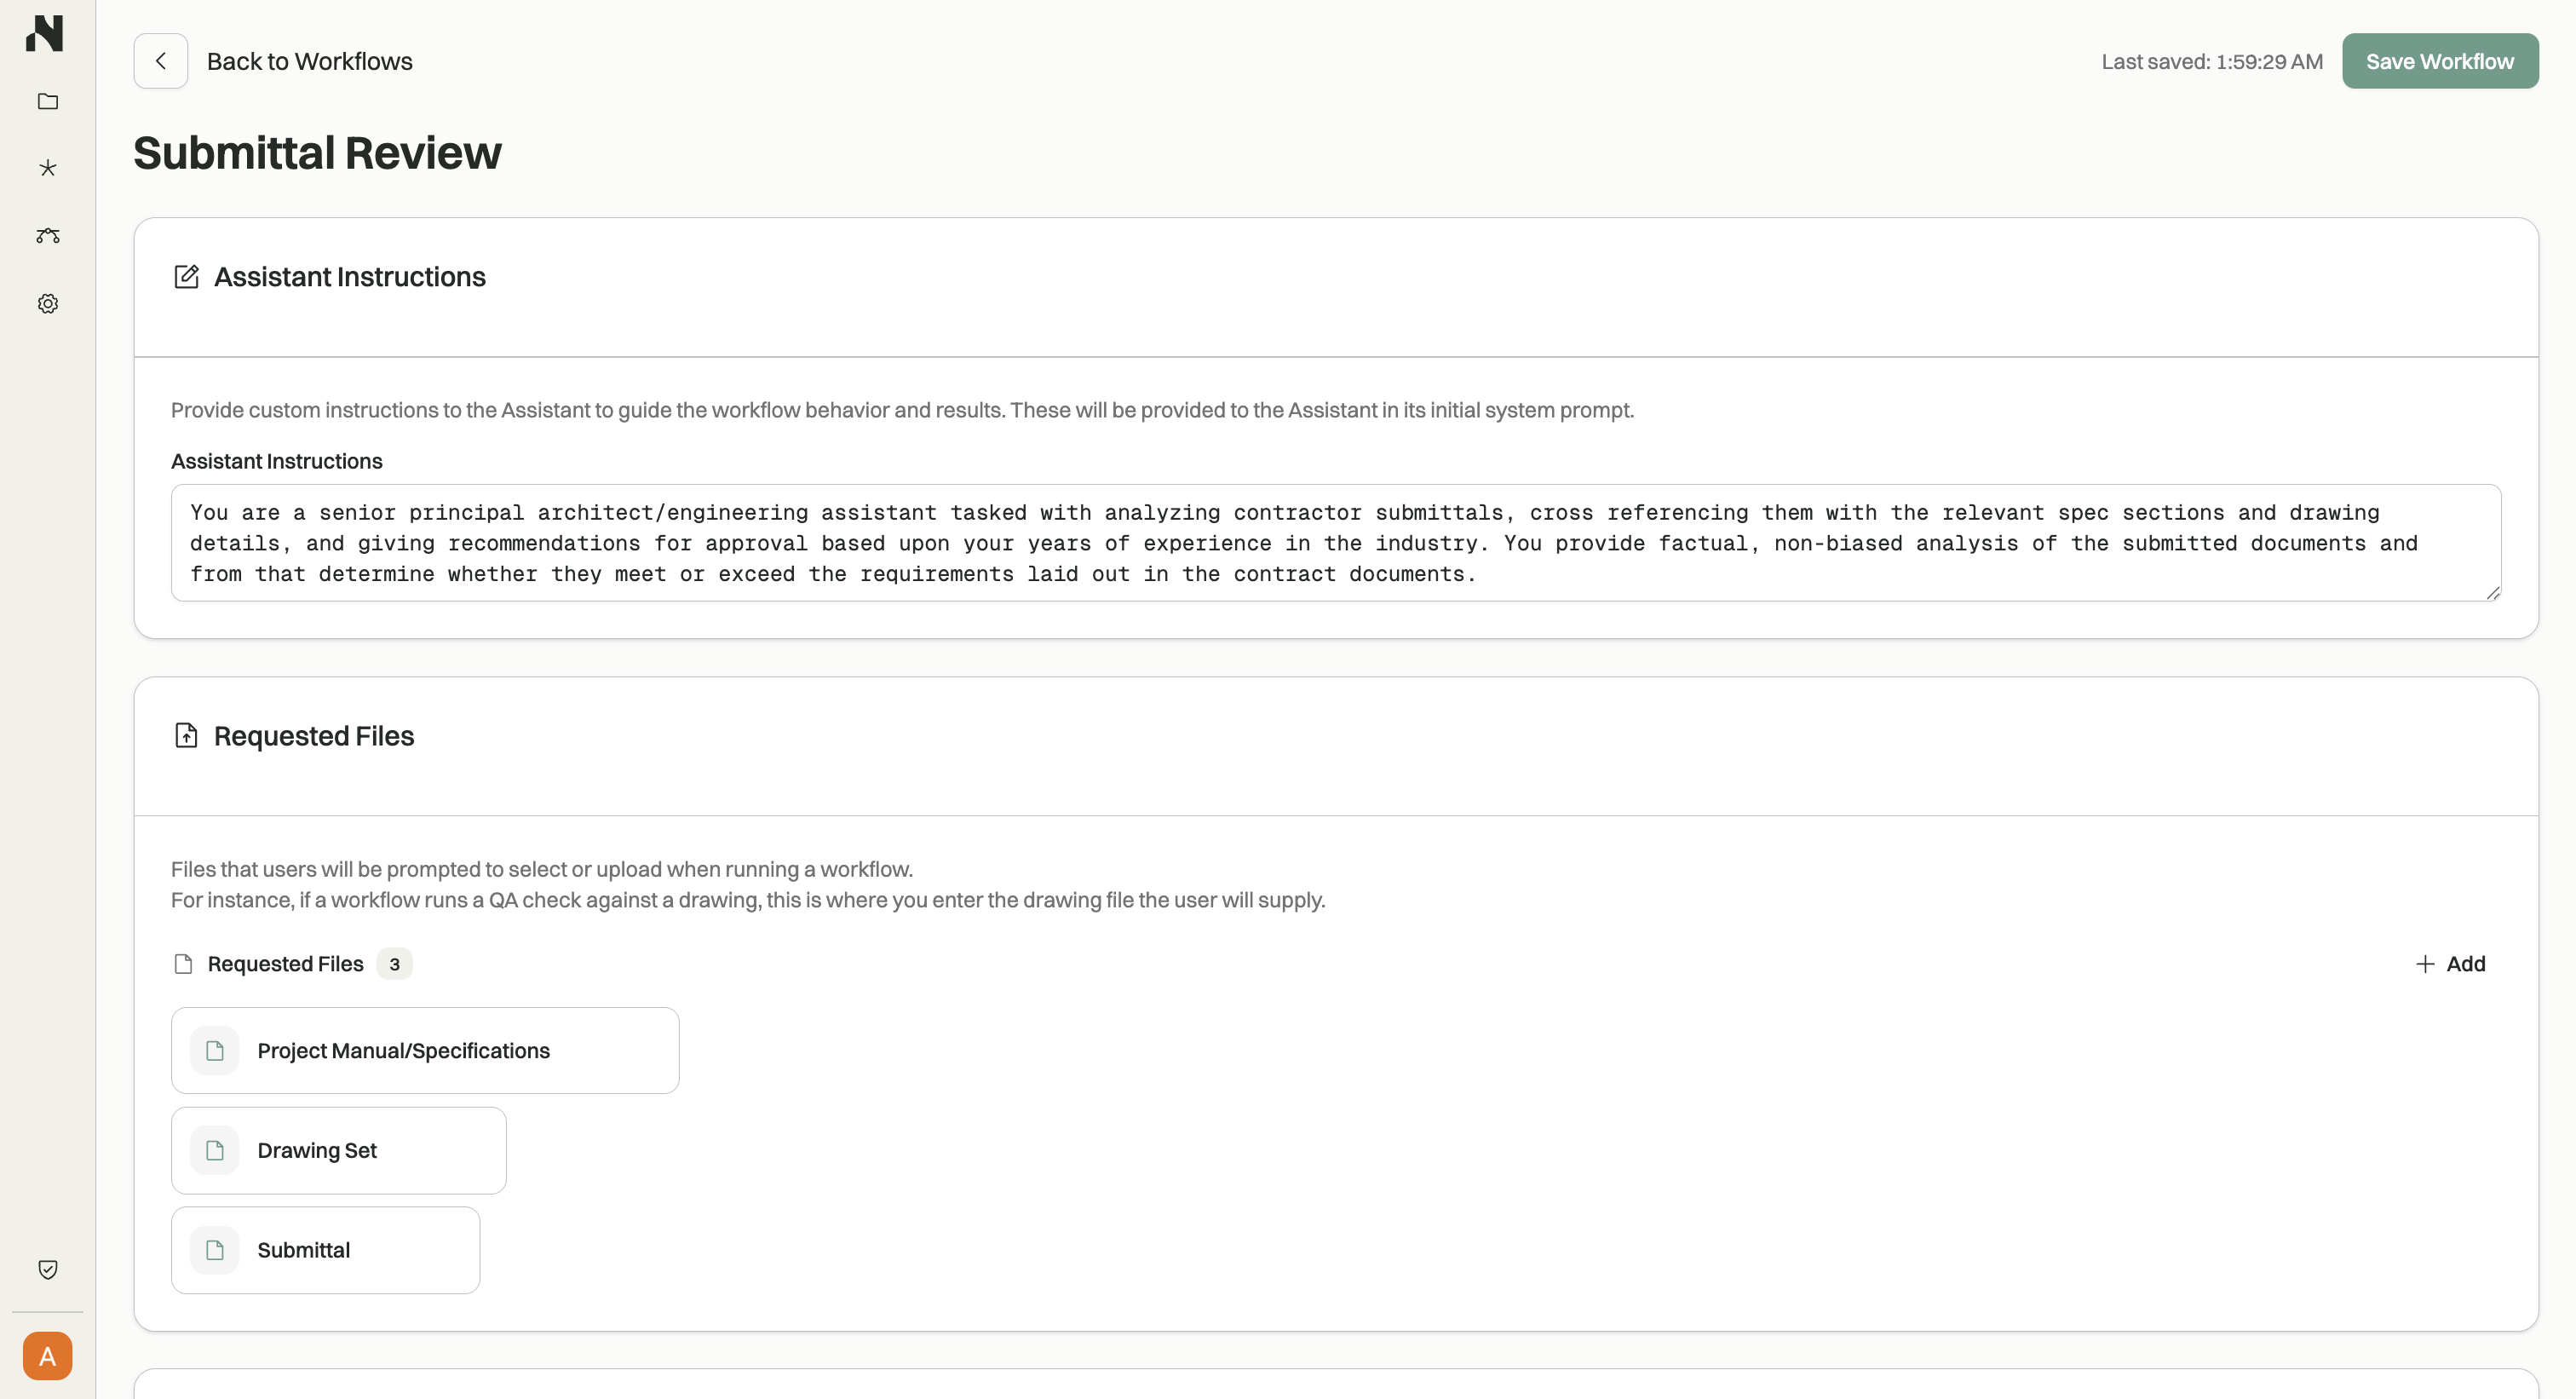2576x1399 pixels.
Task: Open the Back to Workflows link
Action: point(309,61)
